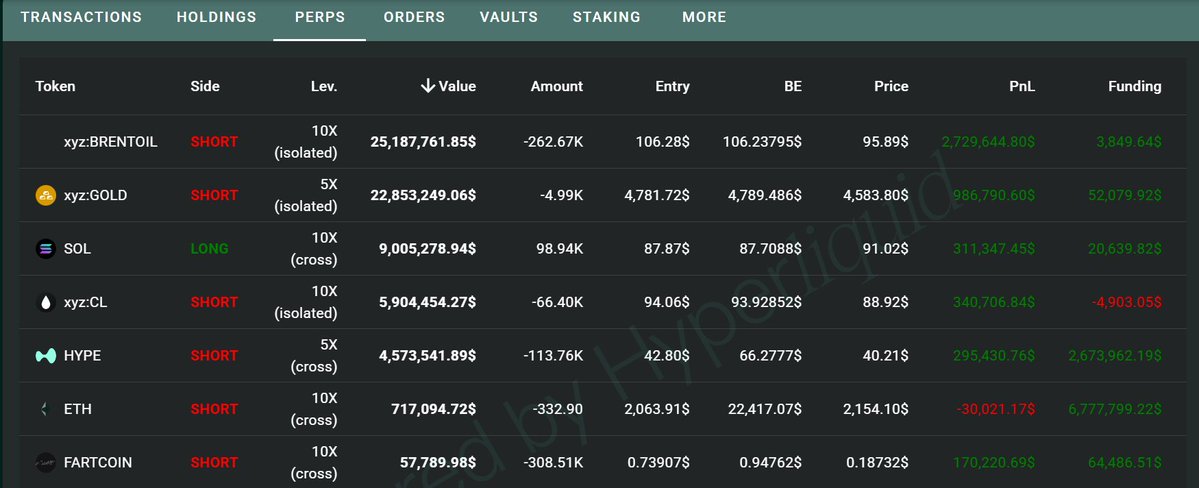Open the ORDERS tab
The width and height of the screenshot is (1199, 488).
[414, 17]
